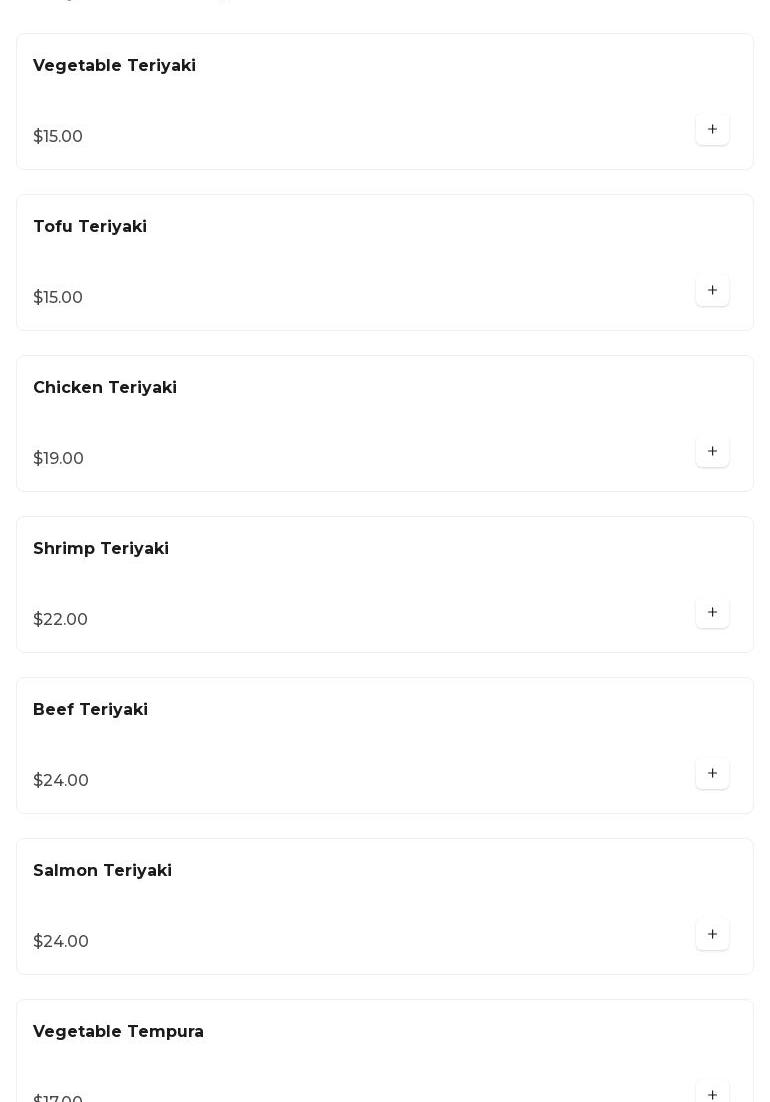
Task: Add Tofu Teriyaki with plus icon
Action: pyautogui.click(x=712, y=291)
